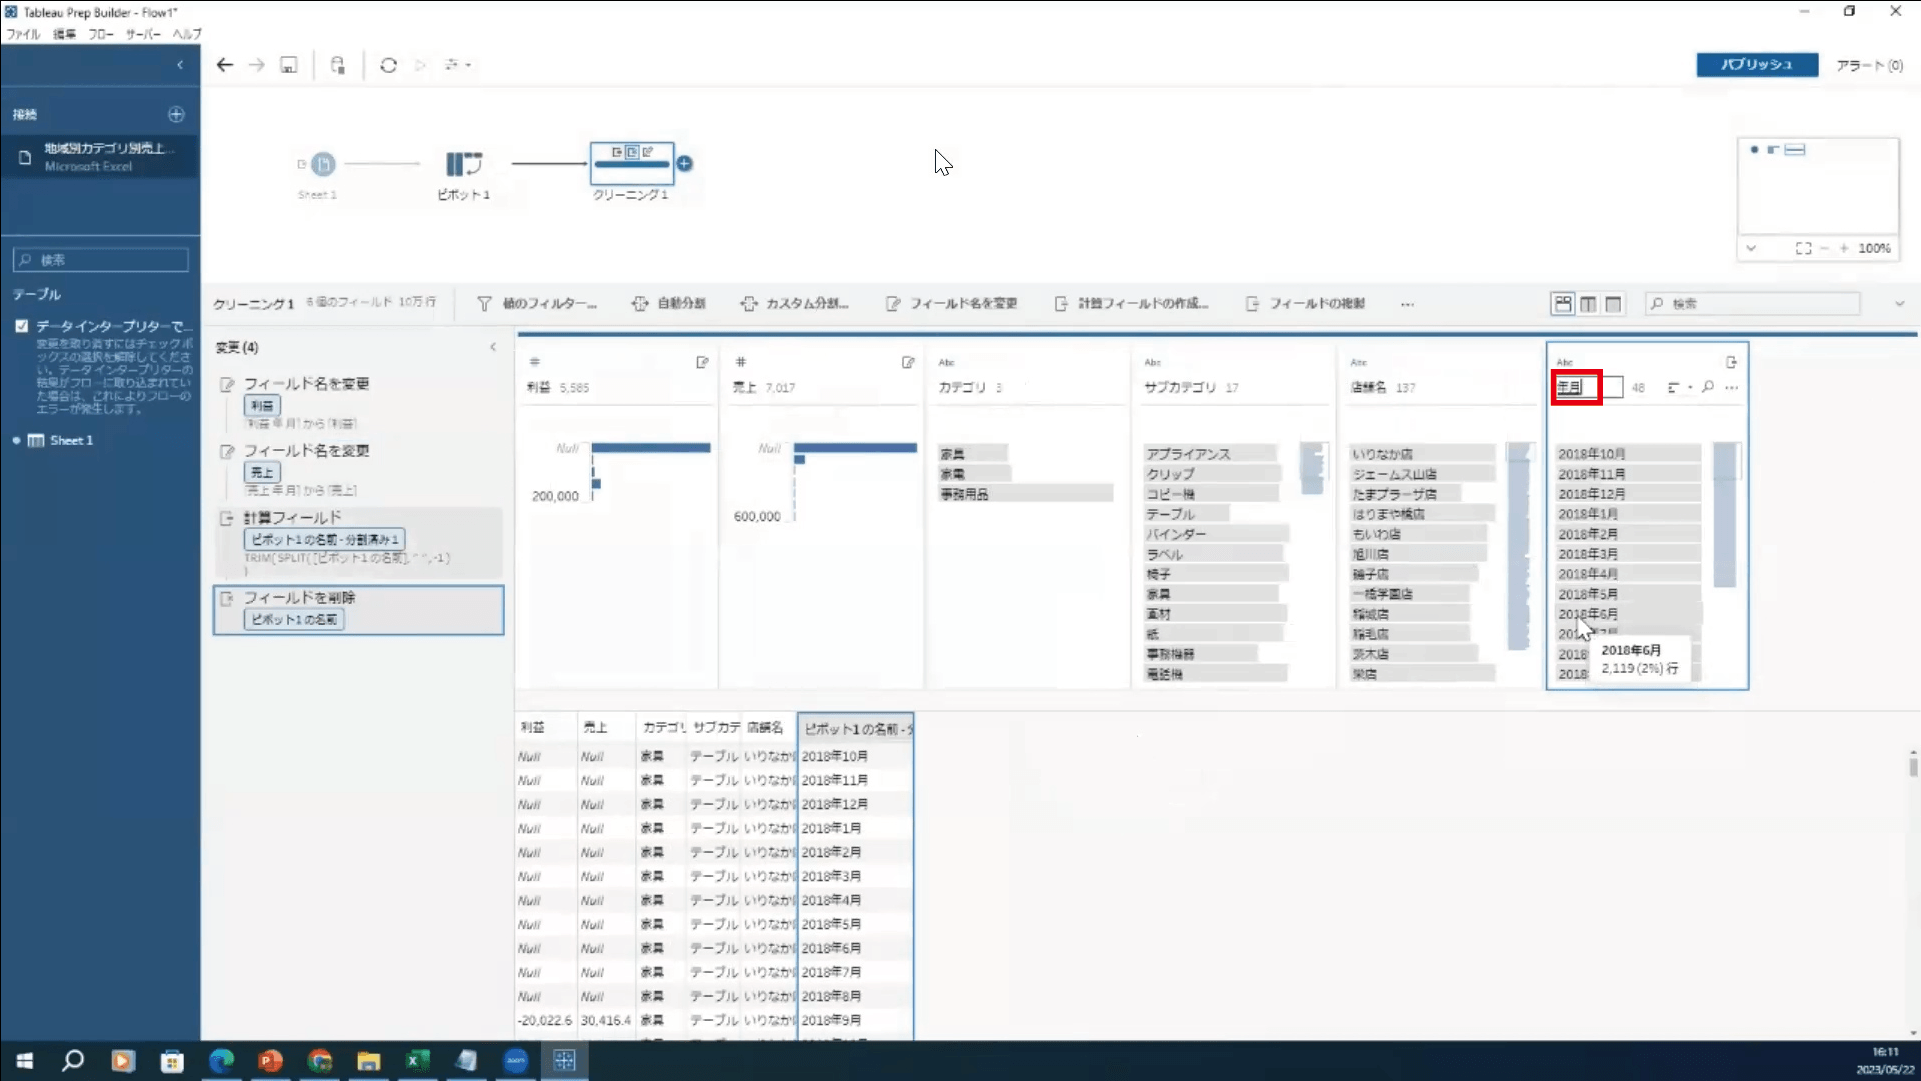Click the フィールド名を変更 rename field tool
Viewport: 1921px width, 1081px height.
click(951, 303)
